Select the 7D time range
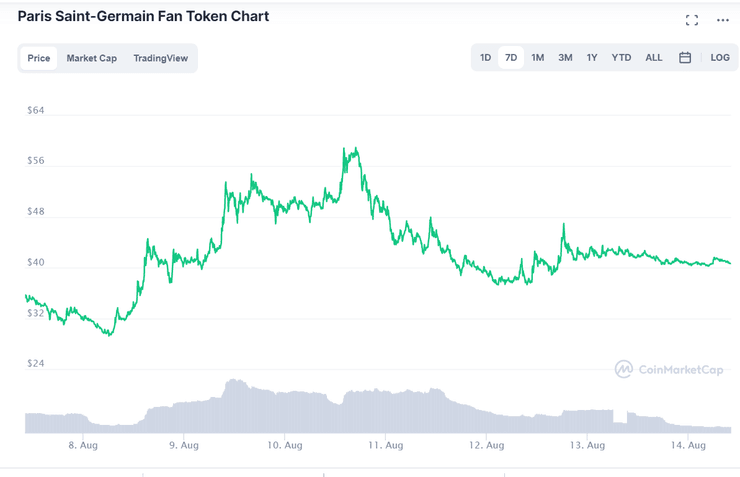This screenshot has width=740, height=477. coord(511,58)
